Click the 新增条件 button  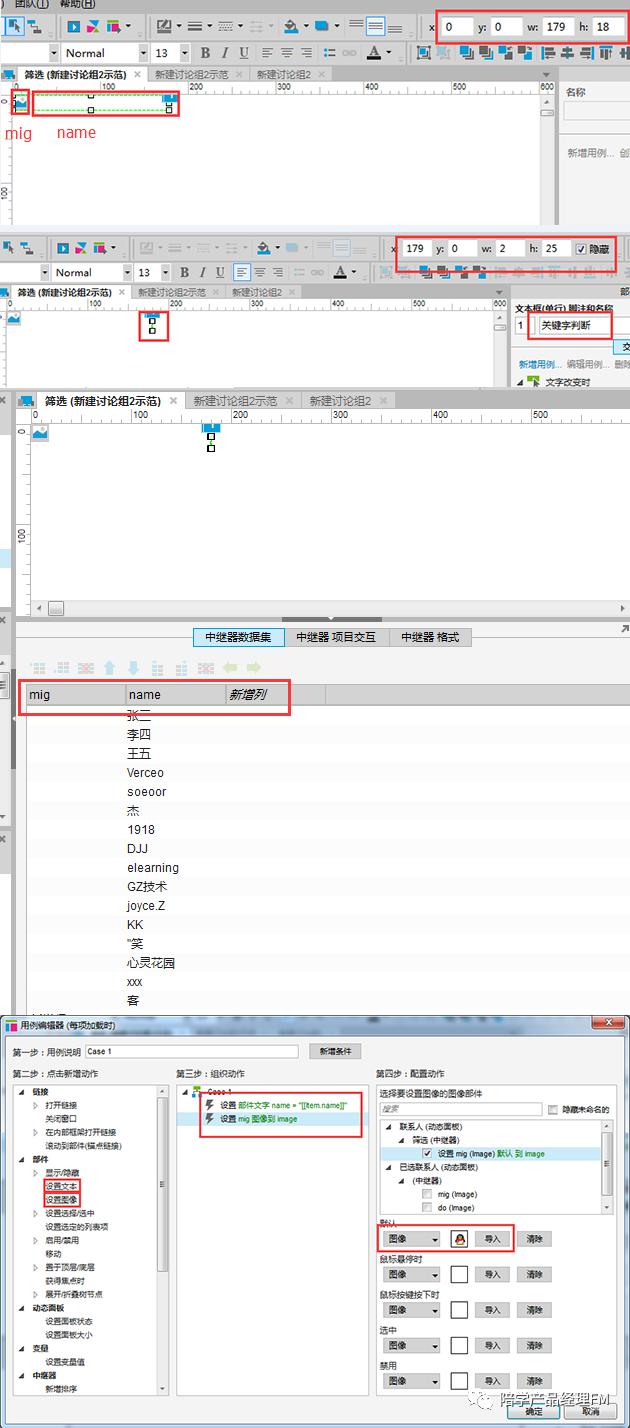[334, 1051]
